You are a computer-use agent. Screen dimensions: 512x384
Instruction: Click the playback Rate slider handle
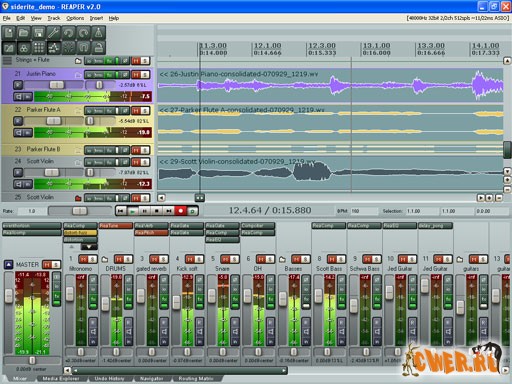tap(79, 211)
